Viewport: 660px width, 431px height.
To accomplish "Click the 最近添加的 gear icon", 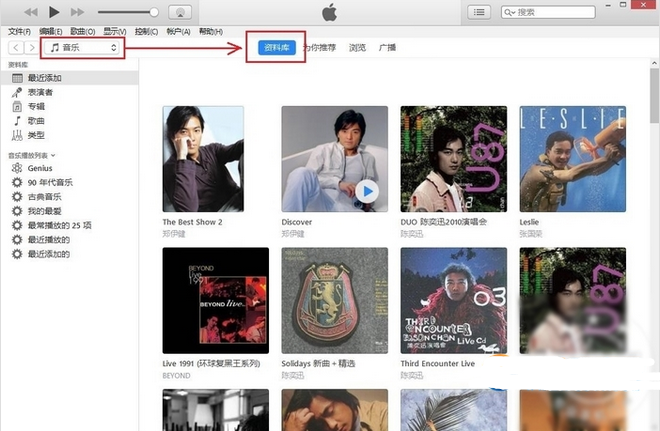I will (17, 254).
